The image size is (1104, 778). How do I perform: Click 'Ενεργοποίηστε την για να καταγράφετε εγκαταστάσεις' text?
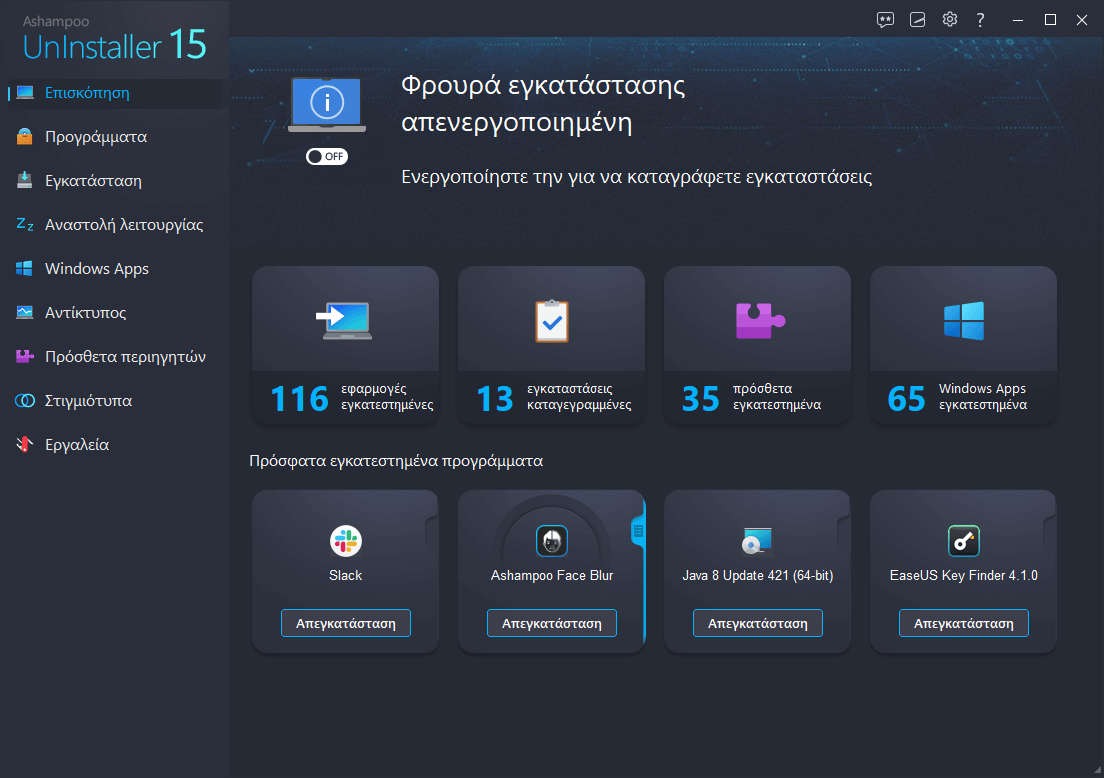[x=636, y=177]
